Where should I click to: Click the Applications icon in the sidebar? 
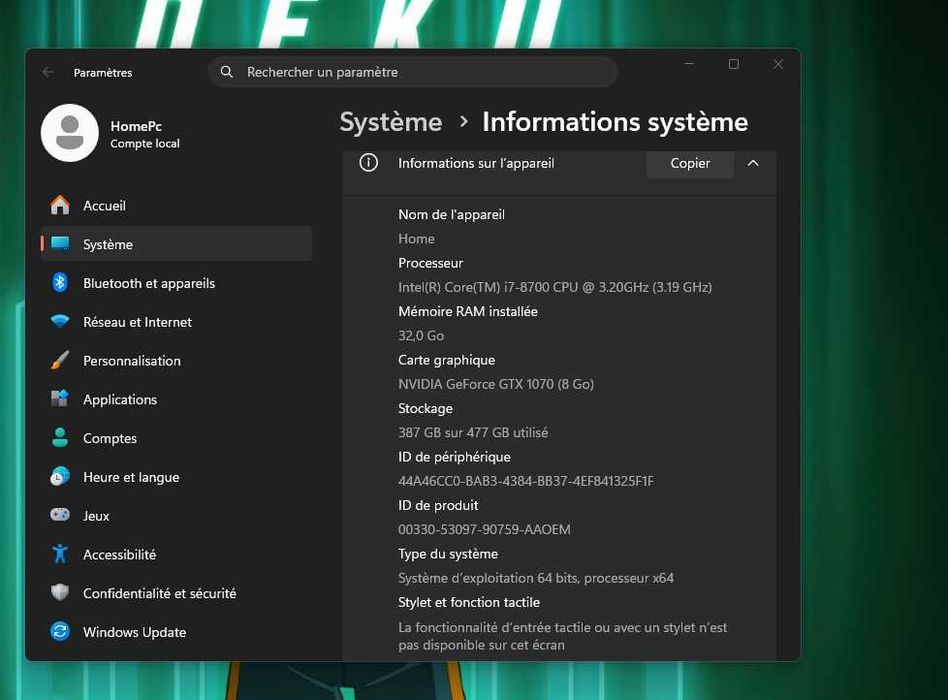point(60,399)
